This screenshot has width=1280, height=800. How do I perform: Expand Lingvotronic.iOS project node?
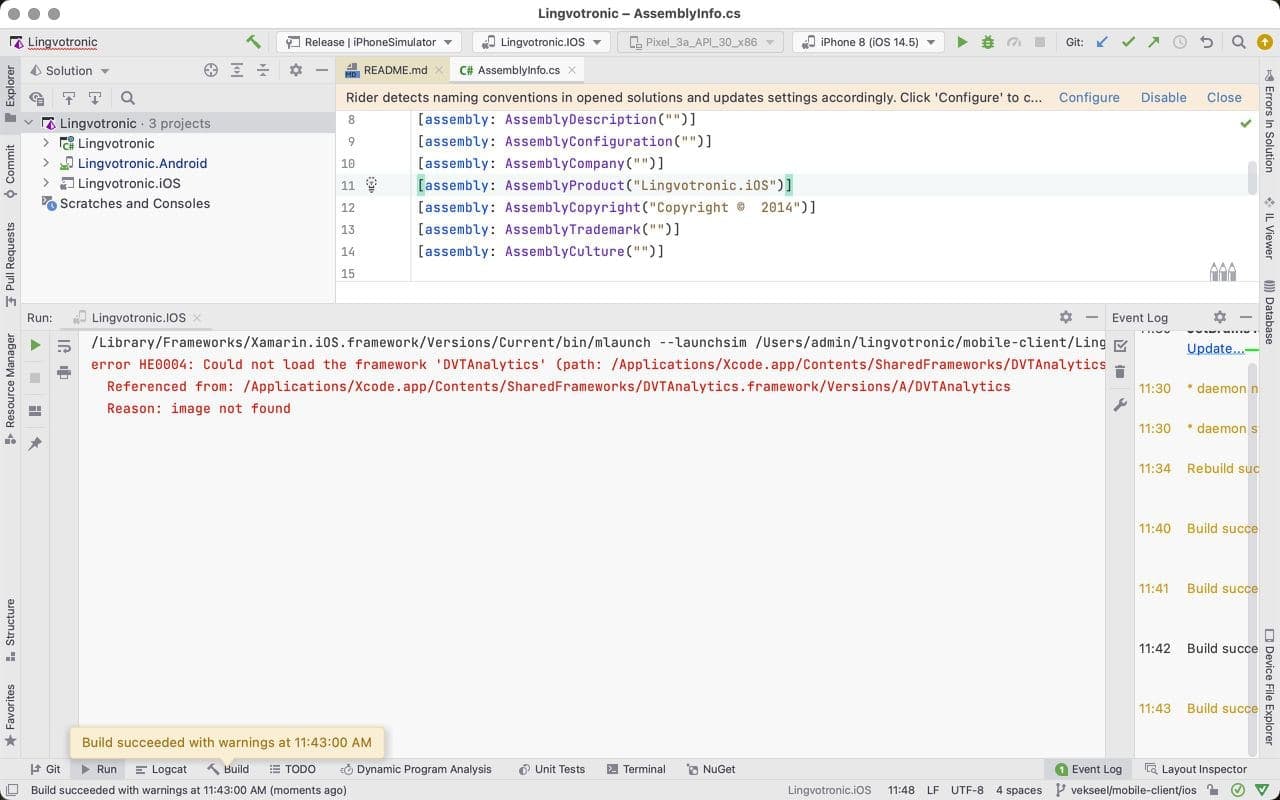46,183
